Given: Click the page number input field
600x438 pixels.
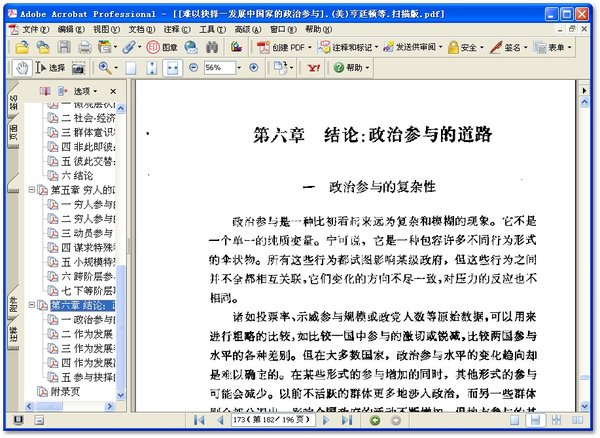Looking at the screenshot, I should coord(272,420).
